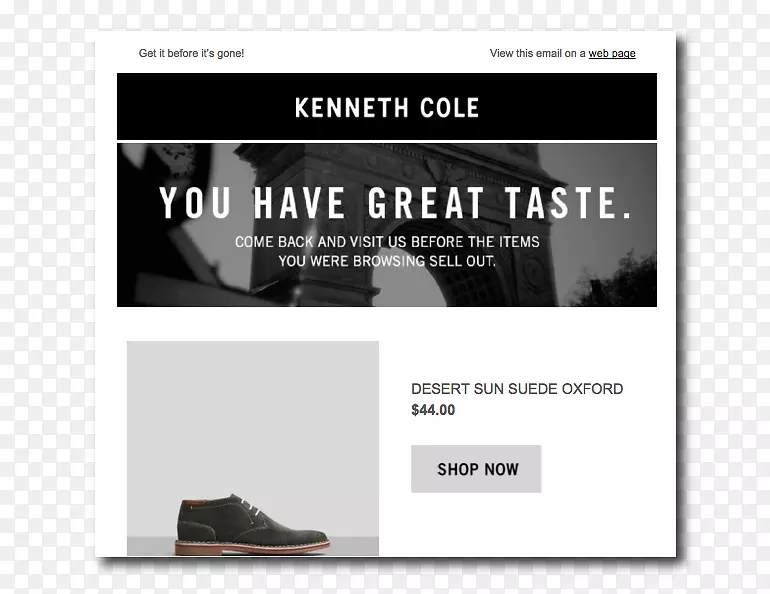
Task: Click the SHOP NOW button
Action: (477, 469)
